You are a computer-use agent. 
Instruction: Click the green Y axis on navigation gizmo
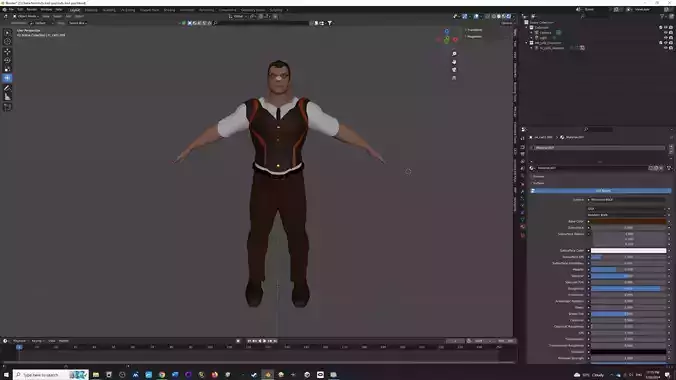[x=447, y=40]
